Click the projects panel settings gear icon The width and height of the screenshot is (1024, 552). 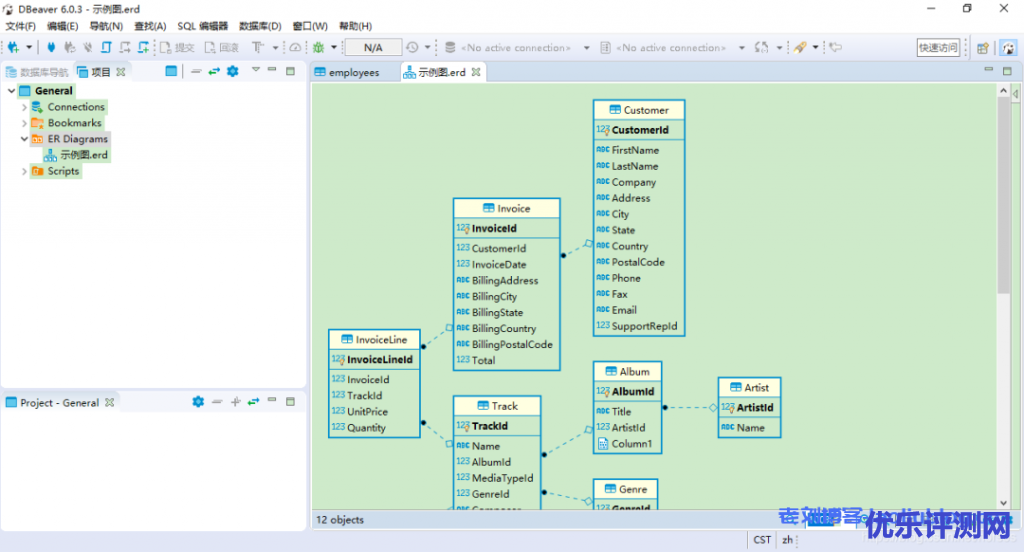tap(232, 71)
